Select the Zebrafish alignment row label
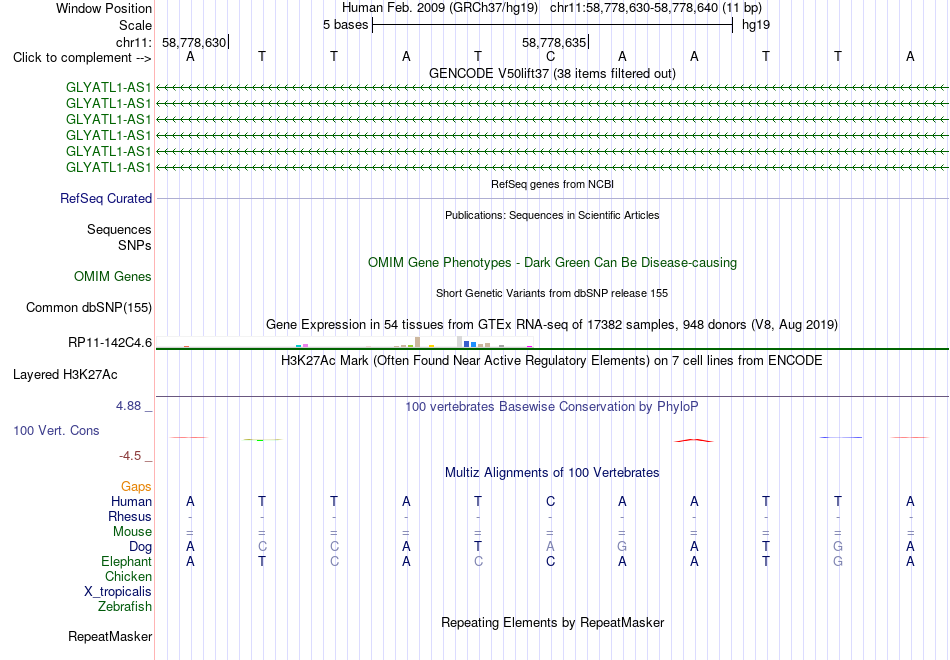This screenshot has height=660, width=950. (125, 606)
